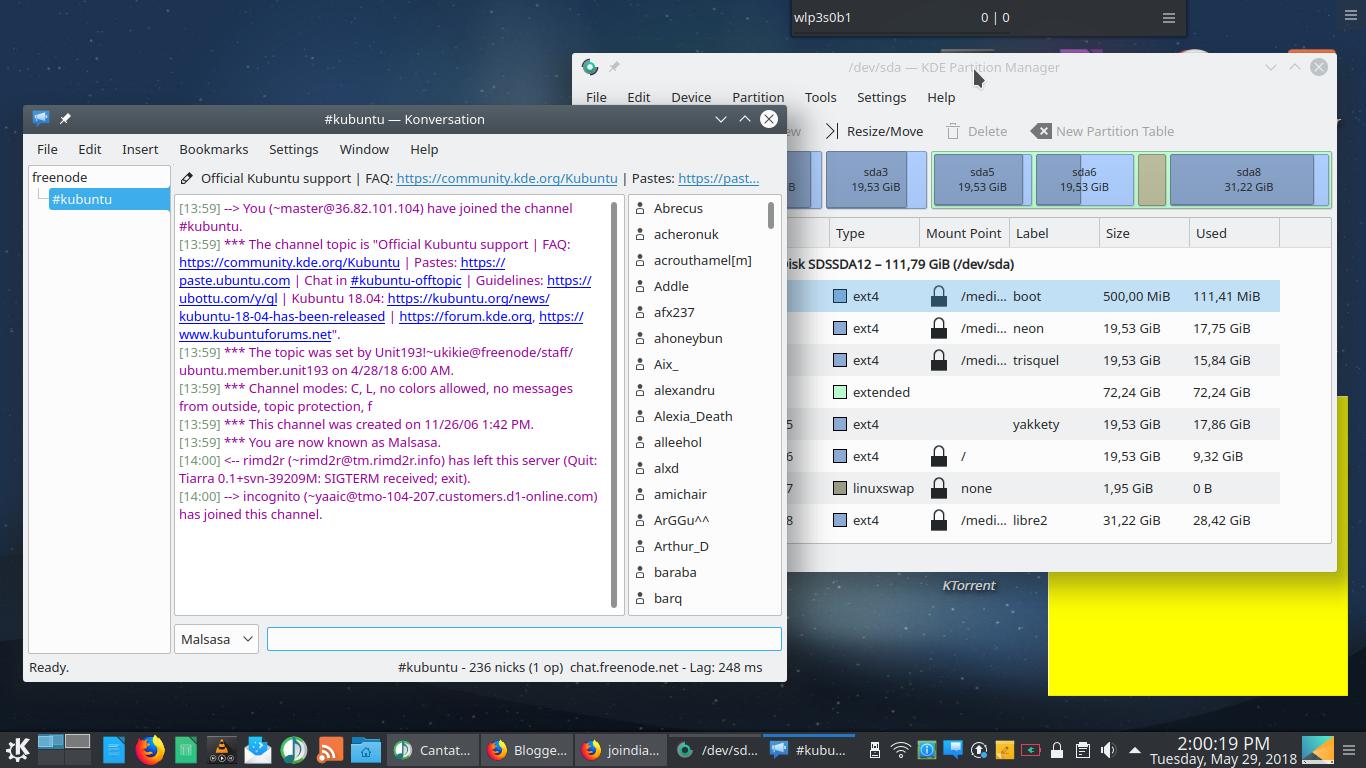Viewport: 1366px width, 768px height.
Task: Select freenode server in channel tree
Action: click(60, 177)
